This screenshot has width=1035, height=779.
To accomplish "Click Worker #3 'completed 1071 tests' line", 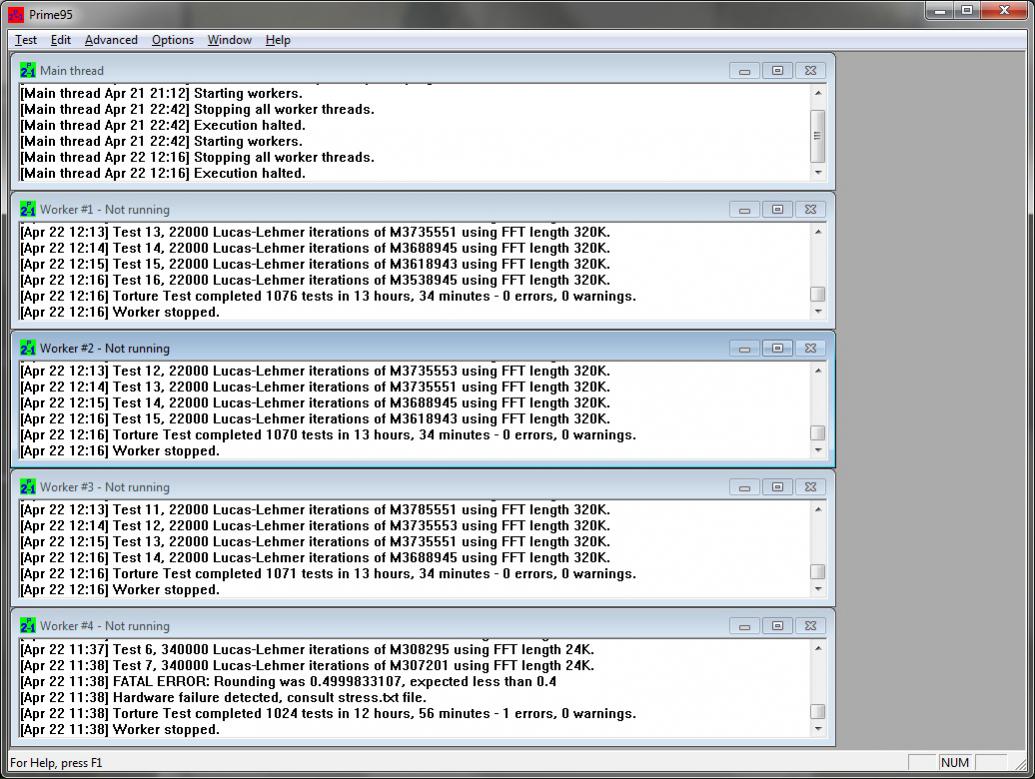I will tap(328, 574).
